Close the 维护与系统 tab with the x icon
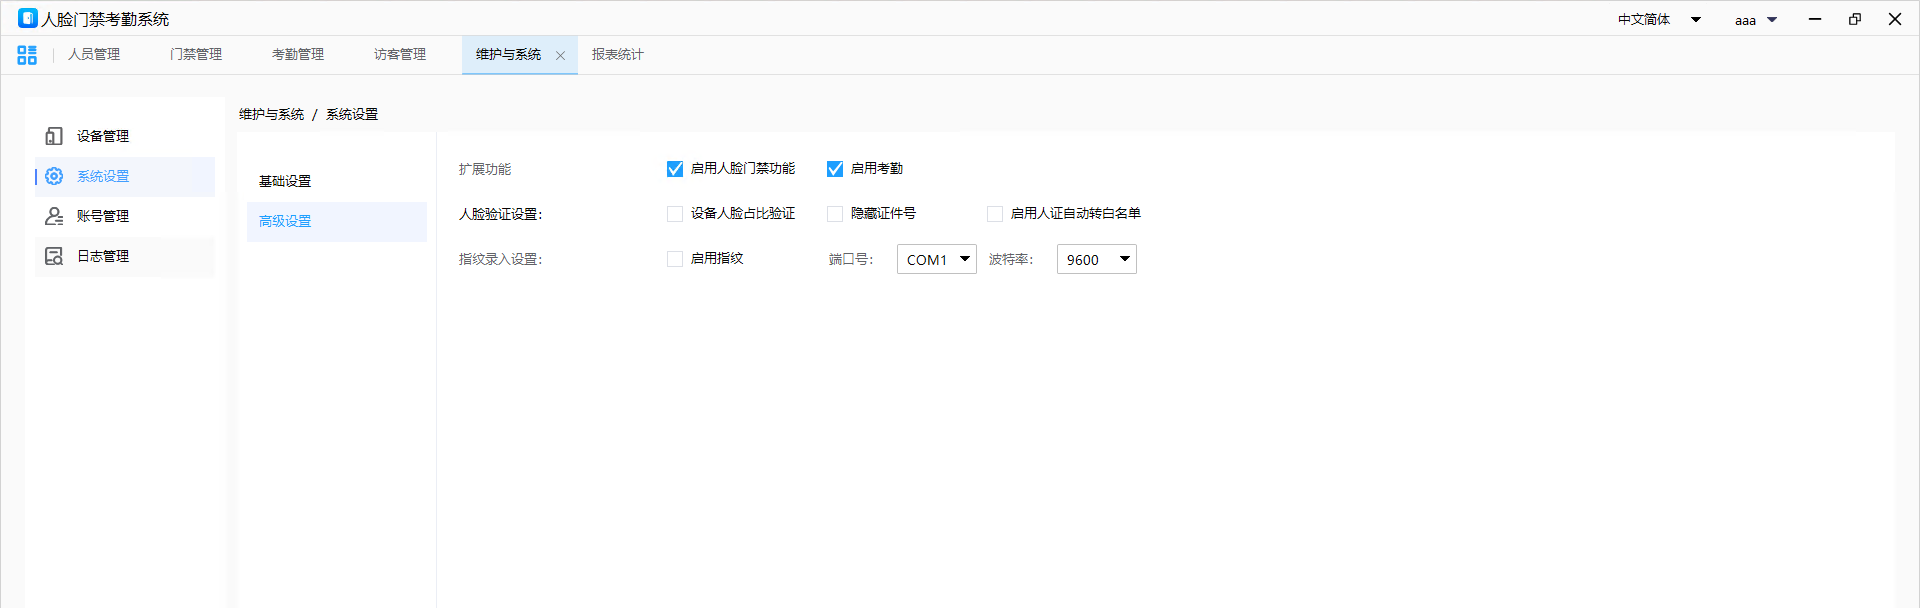Image resolution: width=1920 pixels, height=608 pixels. (560, 56)
